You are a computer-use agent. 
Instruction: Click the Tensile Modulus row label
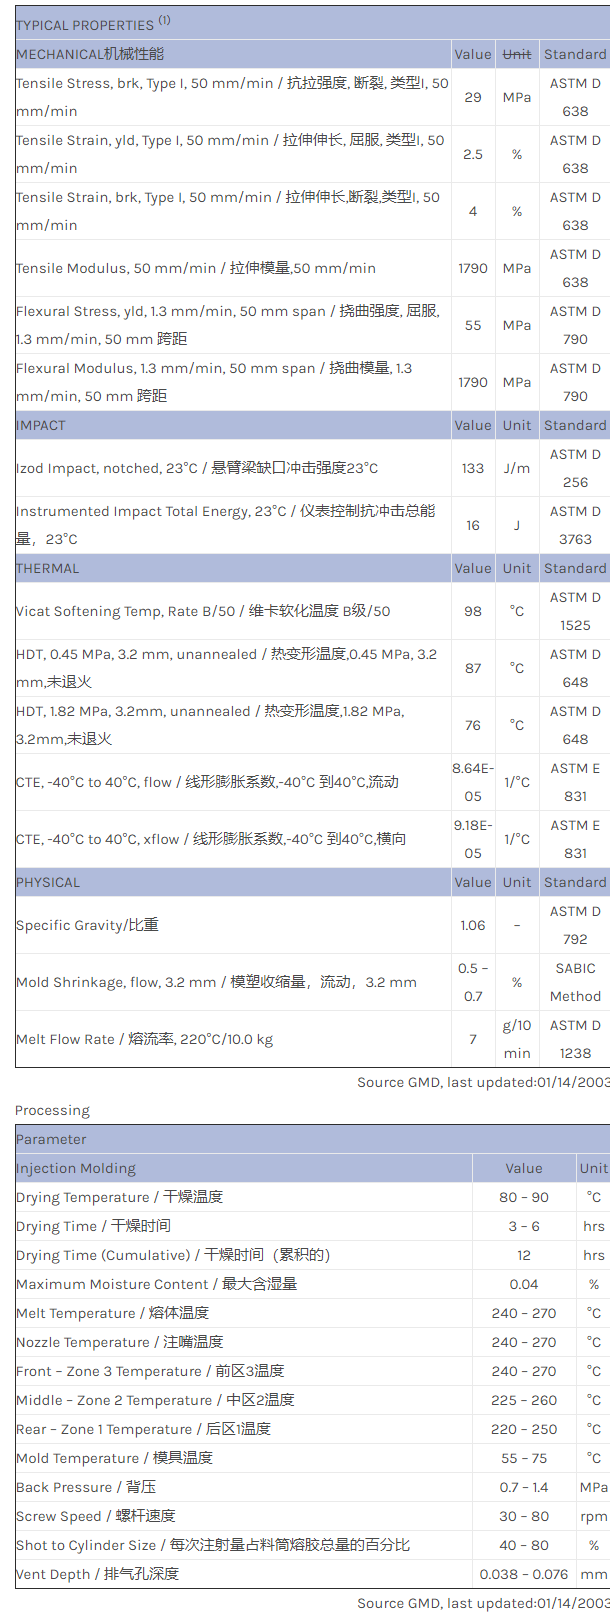196,268
